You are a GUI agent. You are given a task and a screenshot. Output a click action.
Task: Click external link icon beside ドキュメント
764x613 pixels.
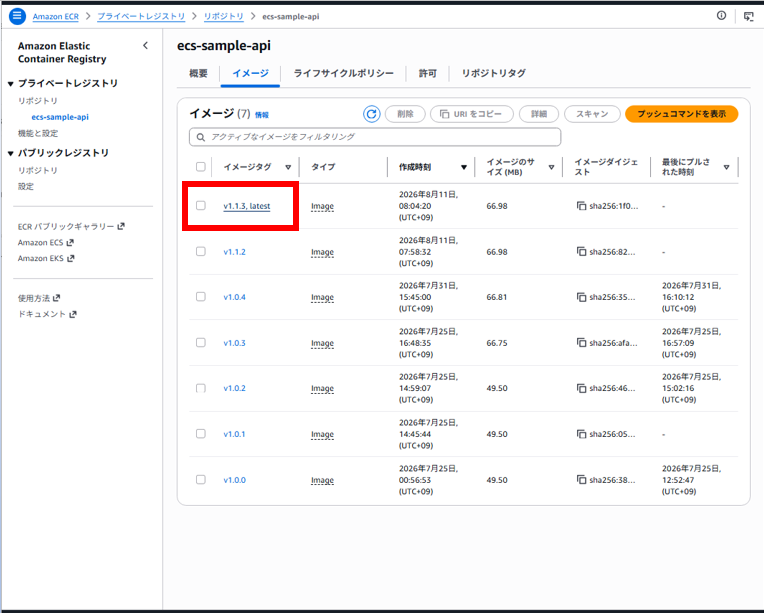73,314
